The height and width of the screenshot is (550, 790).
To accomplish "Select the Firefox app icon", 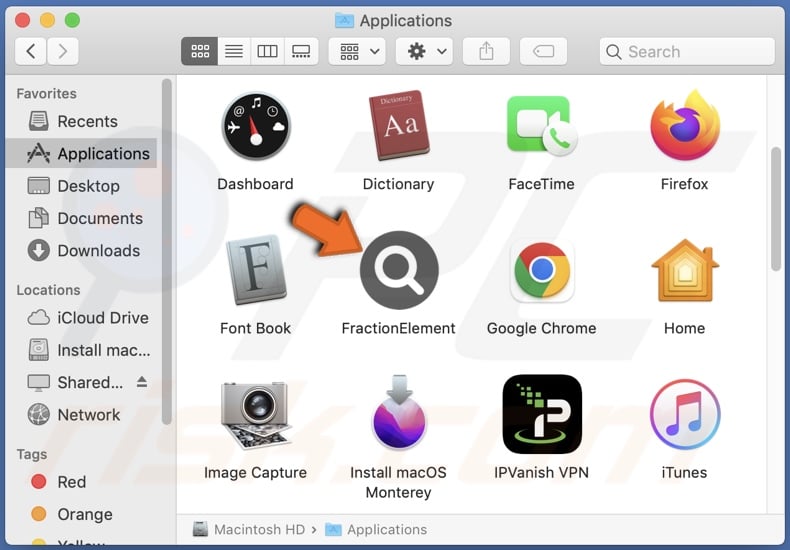I will (x=685, y=125).
